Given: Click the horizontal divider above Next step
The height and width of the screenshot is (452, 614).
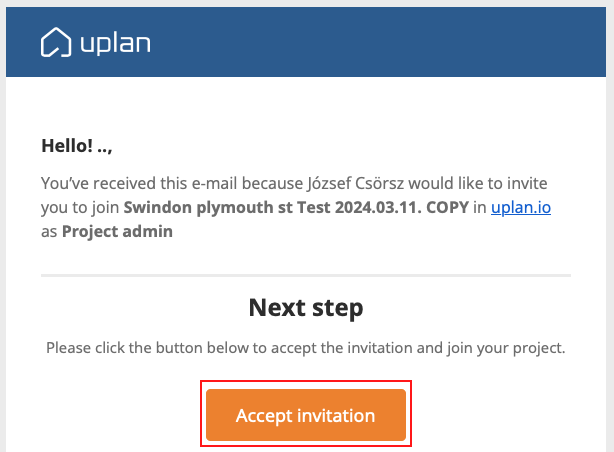Looking at the screenshot, I should (306, 276).
